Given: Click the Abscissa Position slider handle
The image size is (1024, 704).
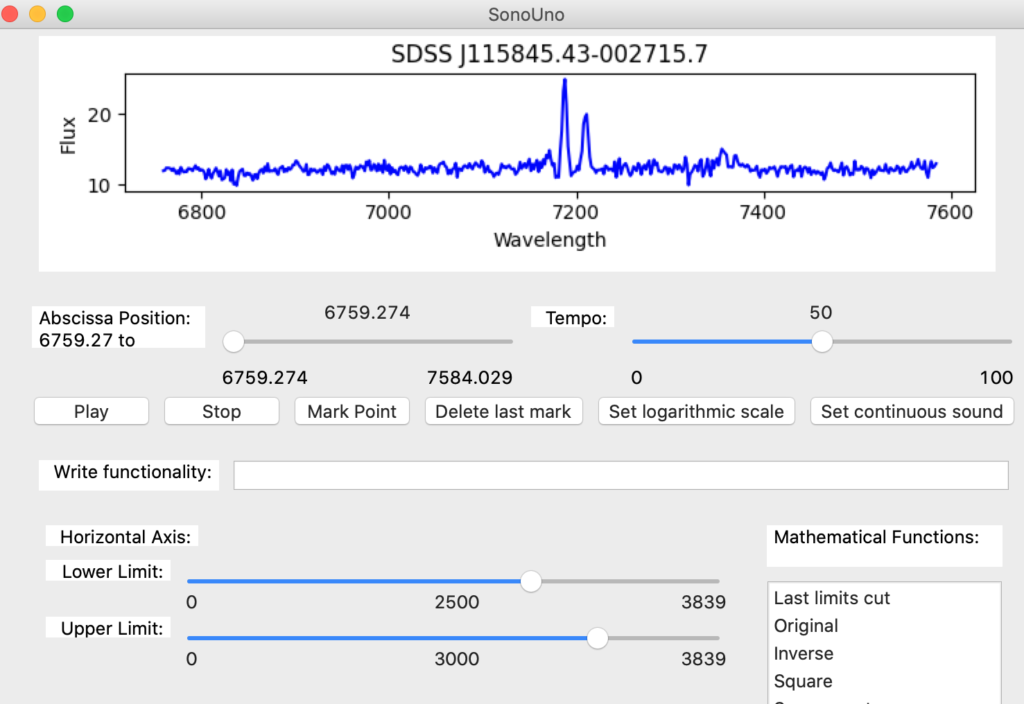Looking at the screenshot, I should point(234,342).
